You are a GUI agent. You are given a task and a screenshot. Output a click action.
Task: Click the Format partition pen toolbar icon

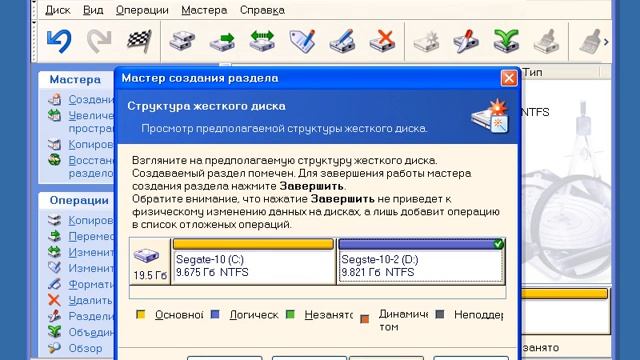(x=342, y=41)
